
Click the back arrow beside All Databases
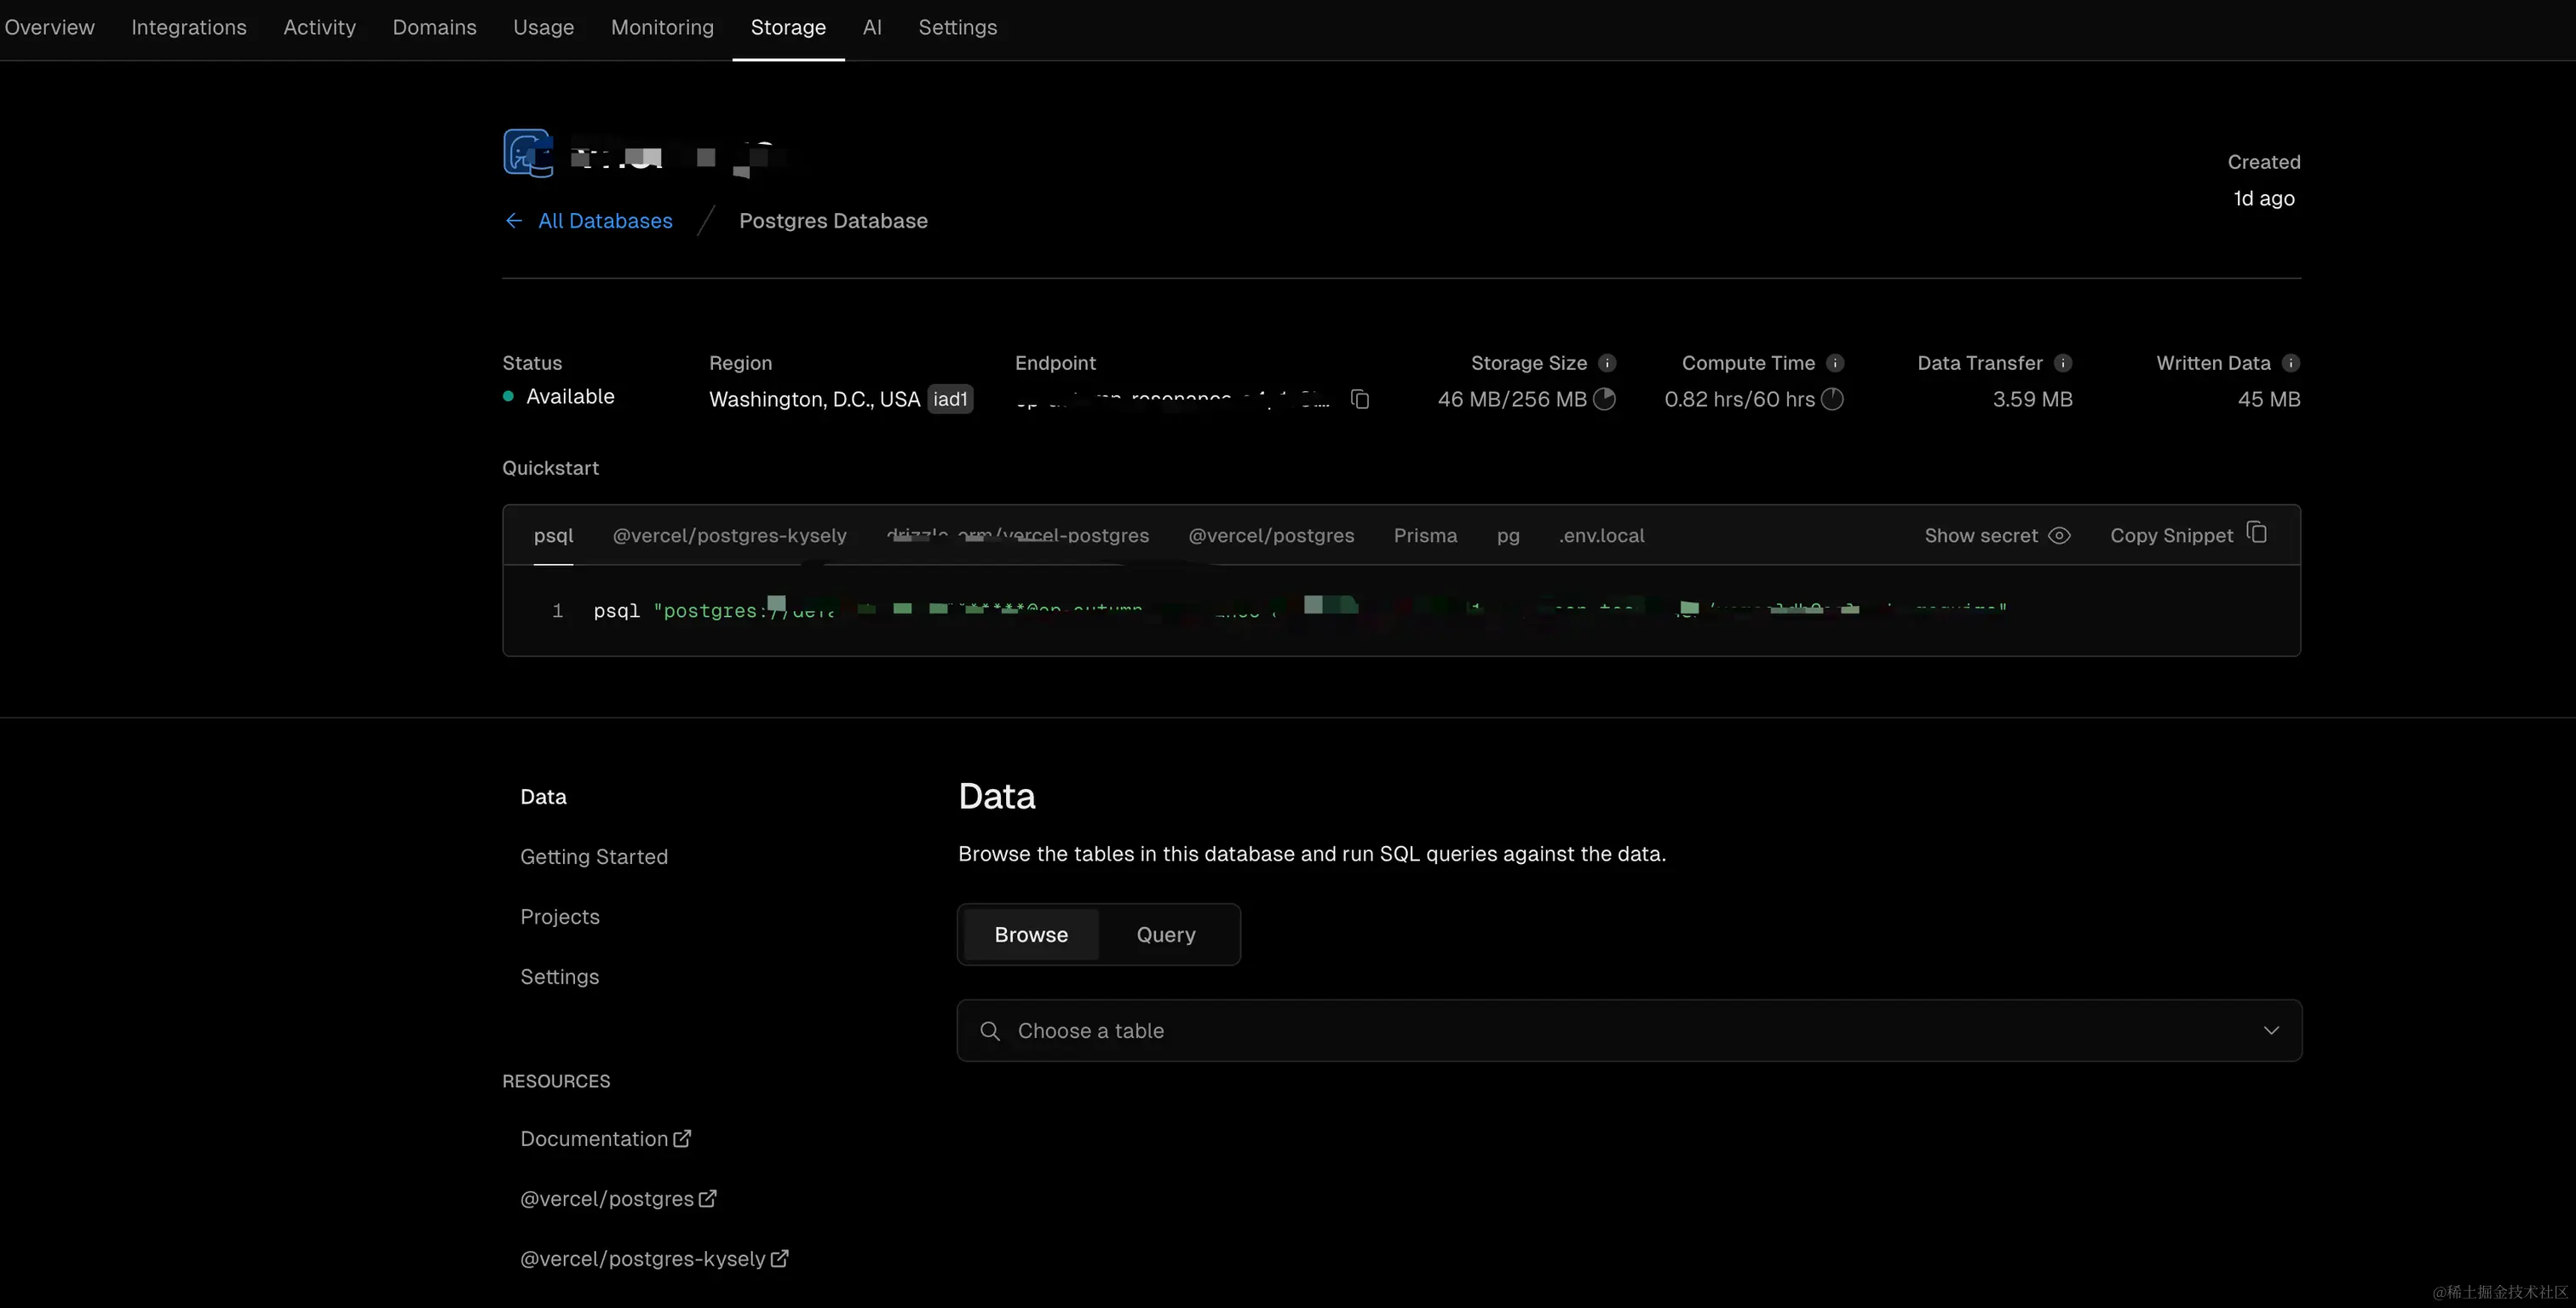[x=514, y=221]
